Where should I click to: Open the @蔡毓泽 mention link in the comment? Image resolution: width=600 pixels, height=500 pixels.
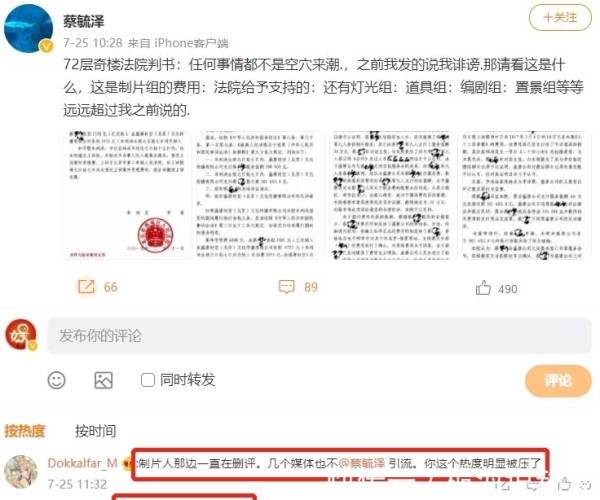[x=362, y=464]
